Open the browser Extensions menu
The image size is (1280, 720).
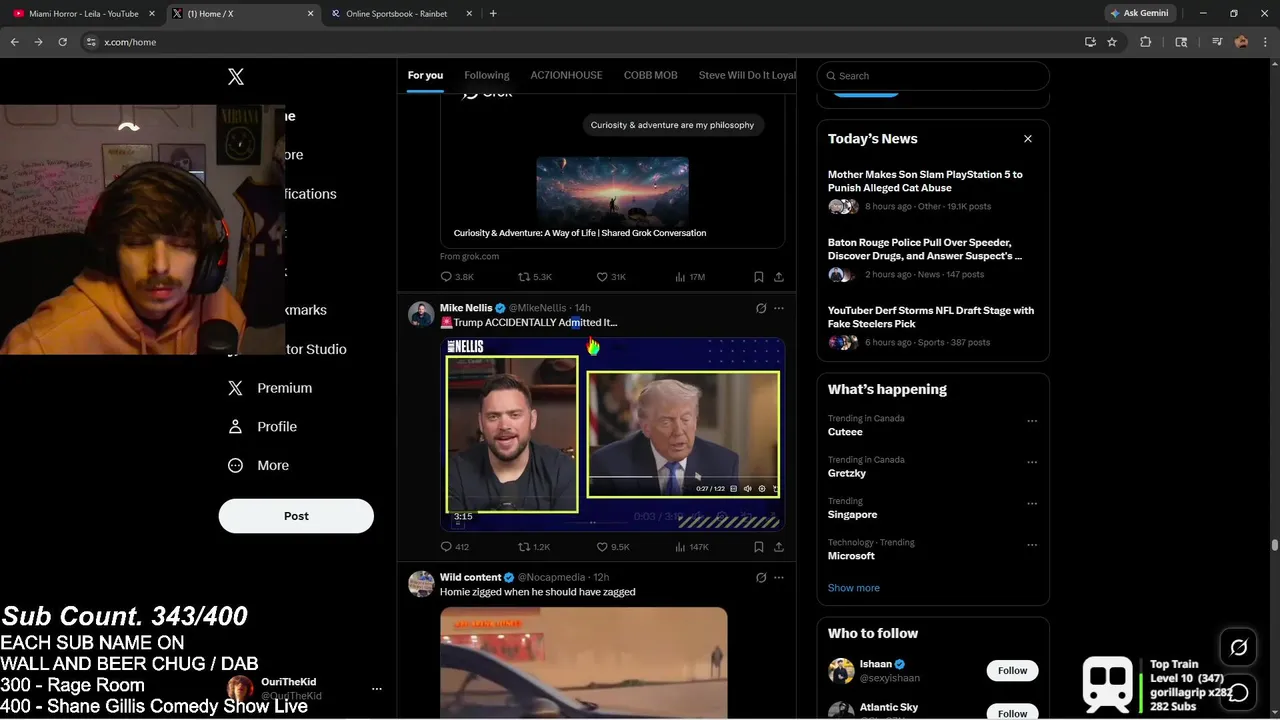click(x=1146, y=42)
